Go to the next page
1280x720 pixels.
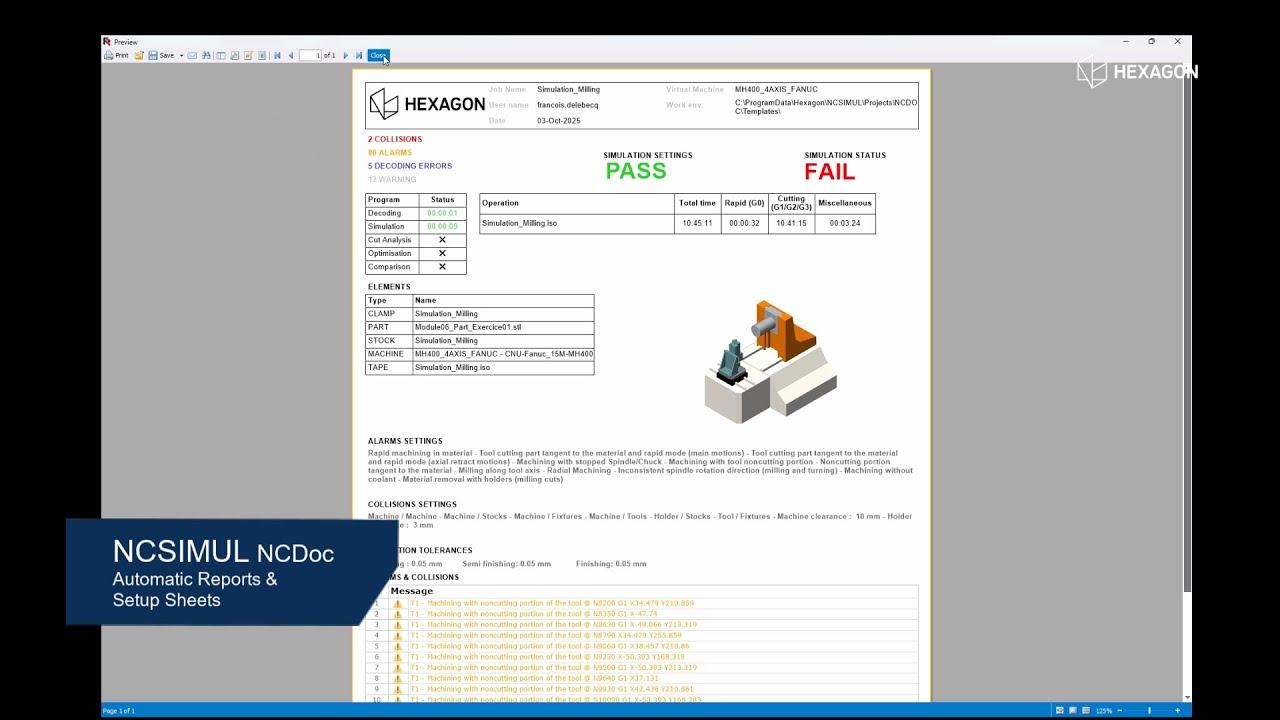346,55
